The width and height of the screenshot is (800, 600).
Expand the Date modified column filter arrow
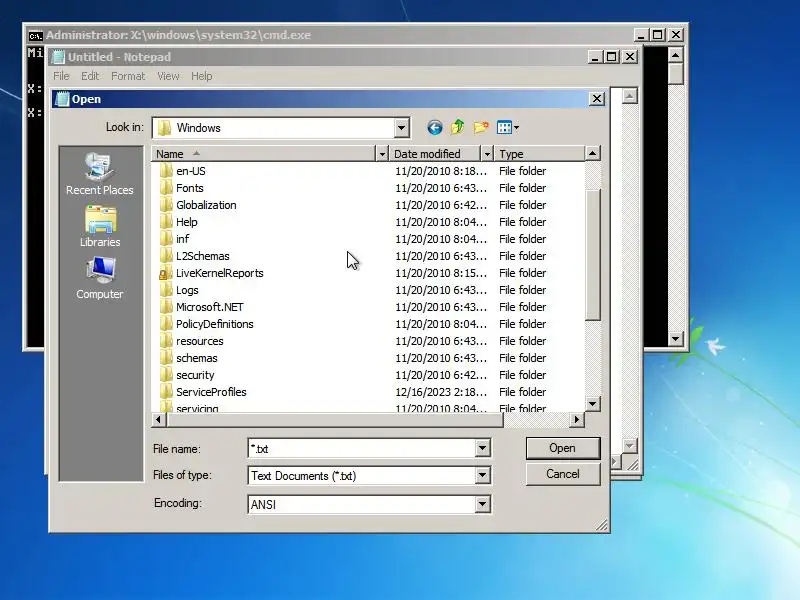point(487,154)
